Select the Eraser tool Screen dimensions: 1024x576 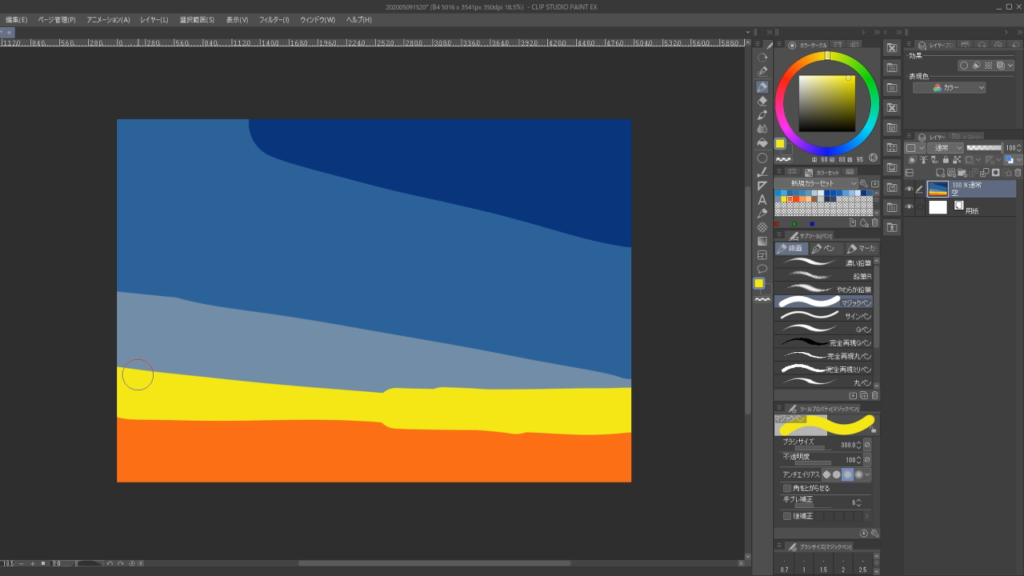pyautogui.click(x=762, y=101)
